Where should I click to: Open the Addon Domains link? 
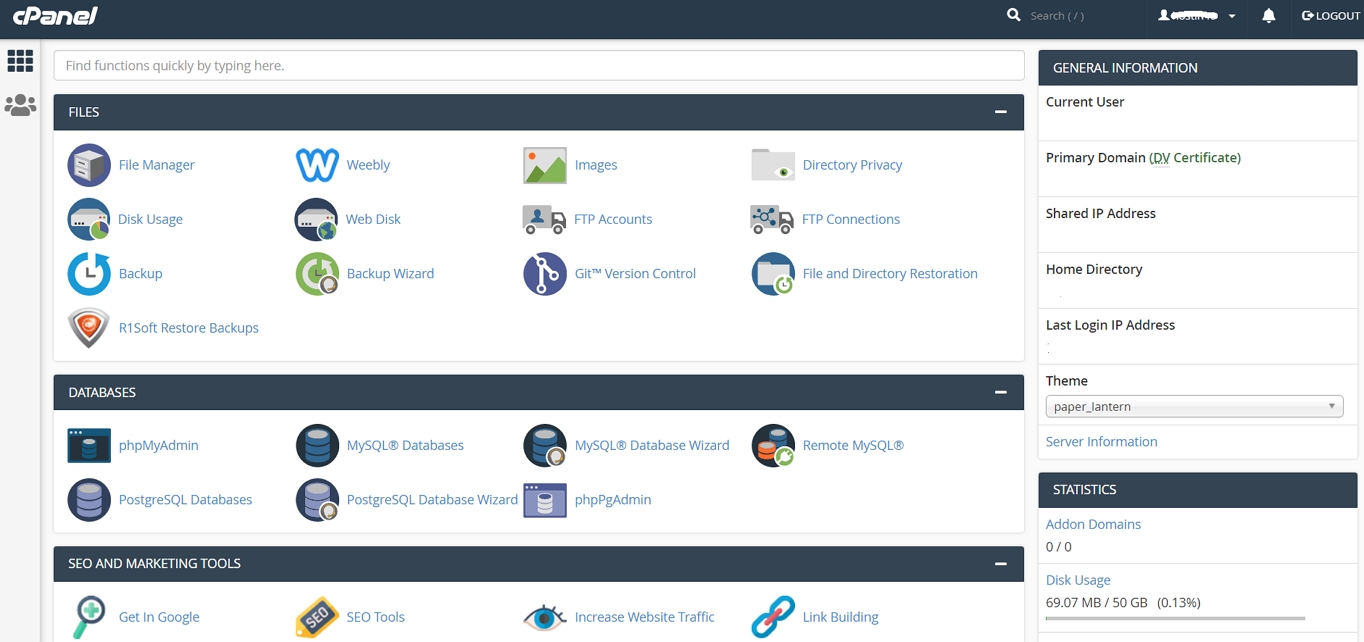[1093, 524]
